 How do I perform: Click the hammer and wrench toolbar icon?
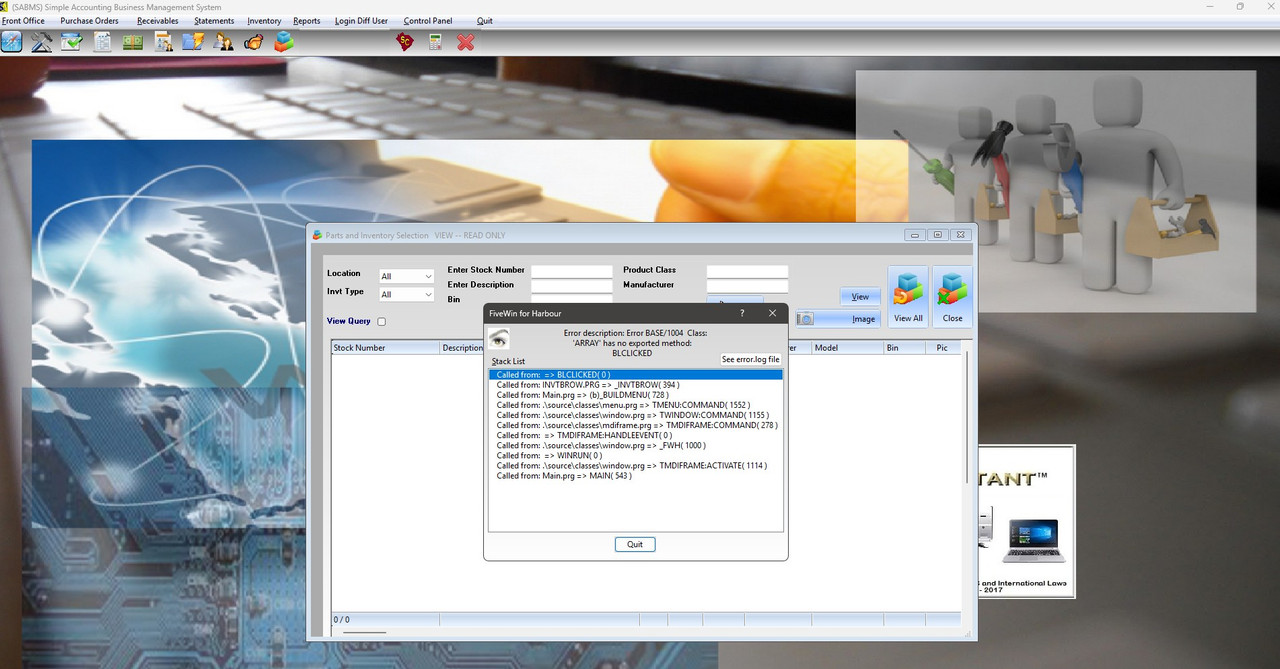pos(42,42)
